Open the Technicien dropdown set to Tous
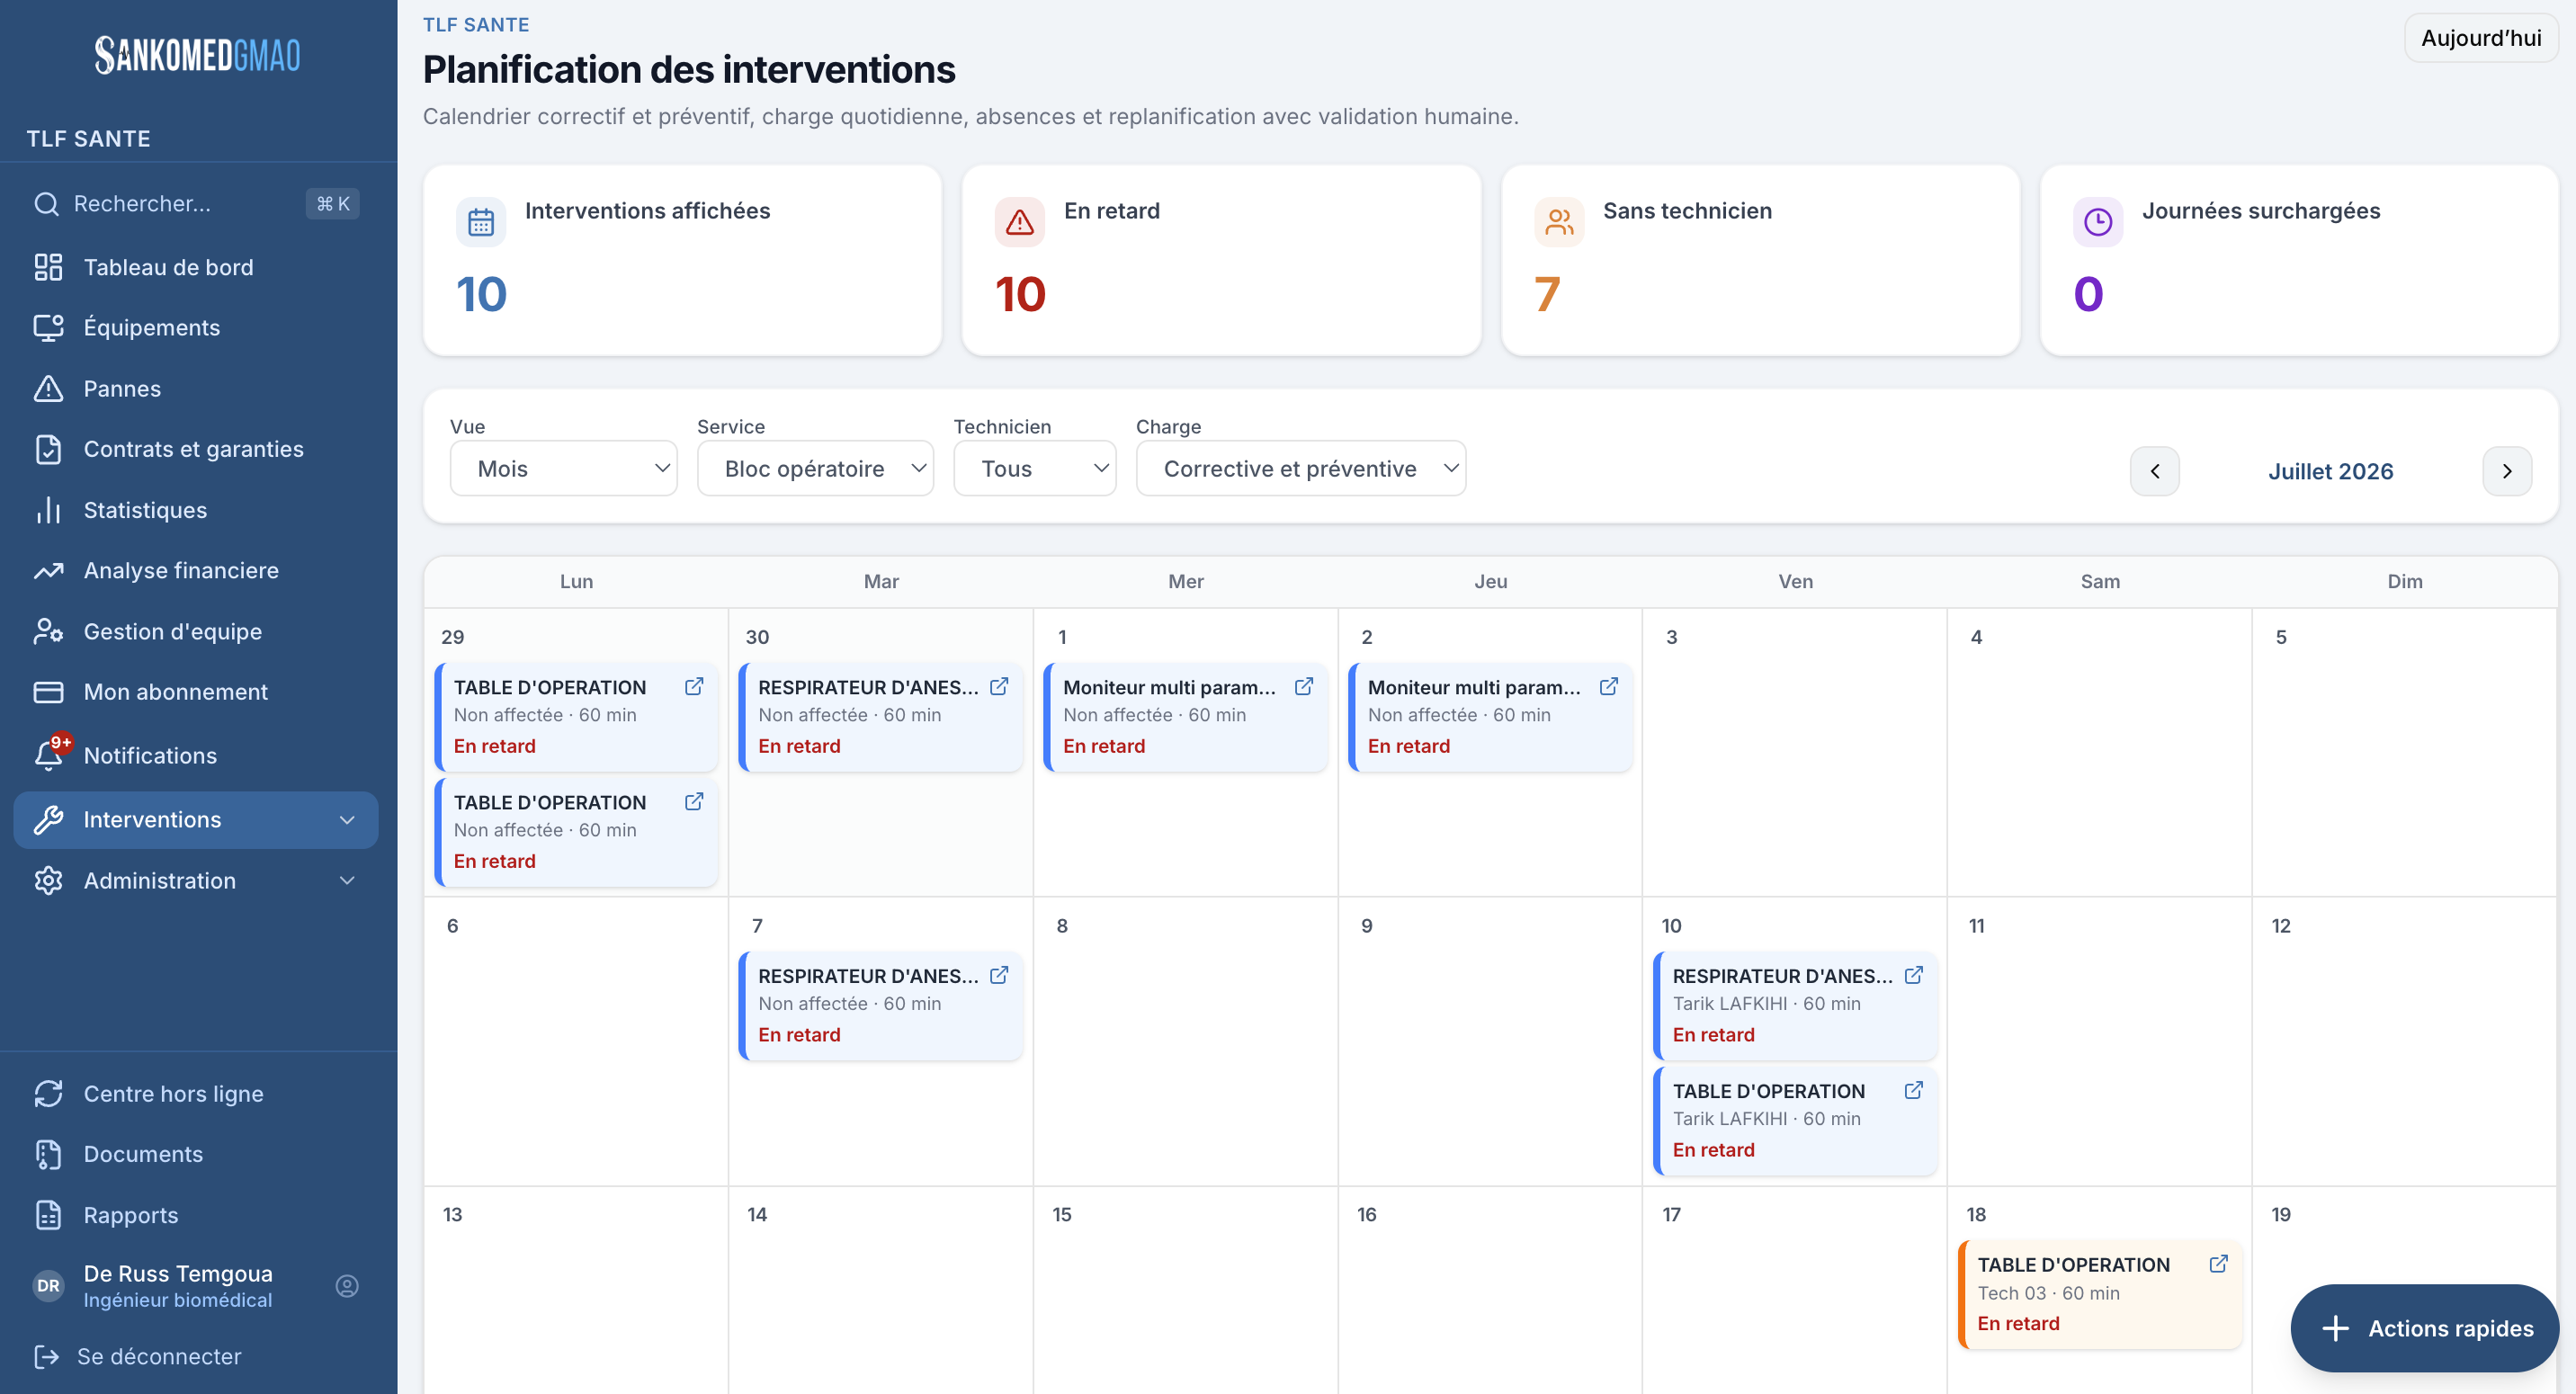2576x1394 pixels. point(1035,468)
